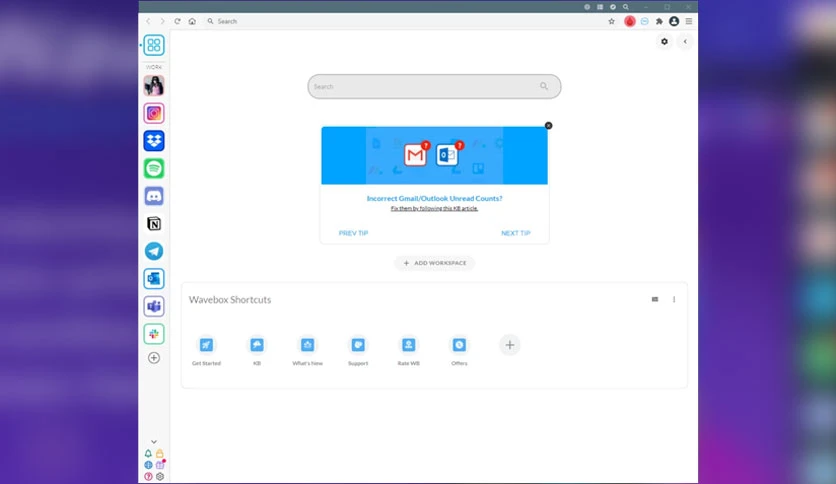This screenshot has height=484, width=836.
Task: Click the Gmail icon in tip banner
Action: pos(415,155)
